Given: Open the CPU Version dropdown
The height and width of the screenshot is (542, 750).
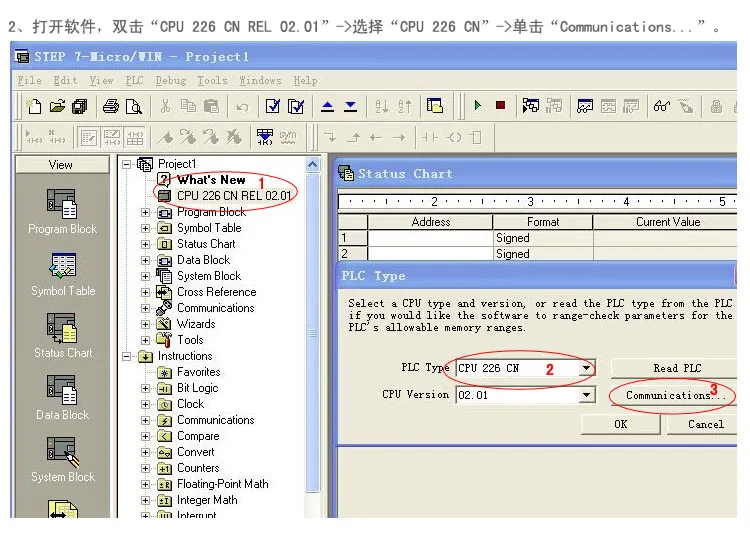Looking at the screenshot, I should 586,395.
